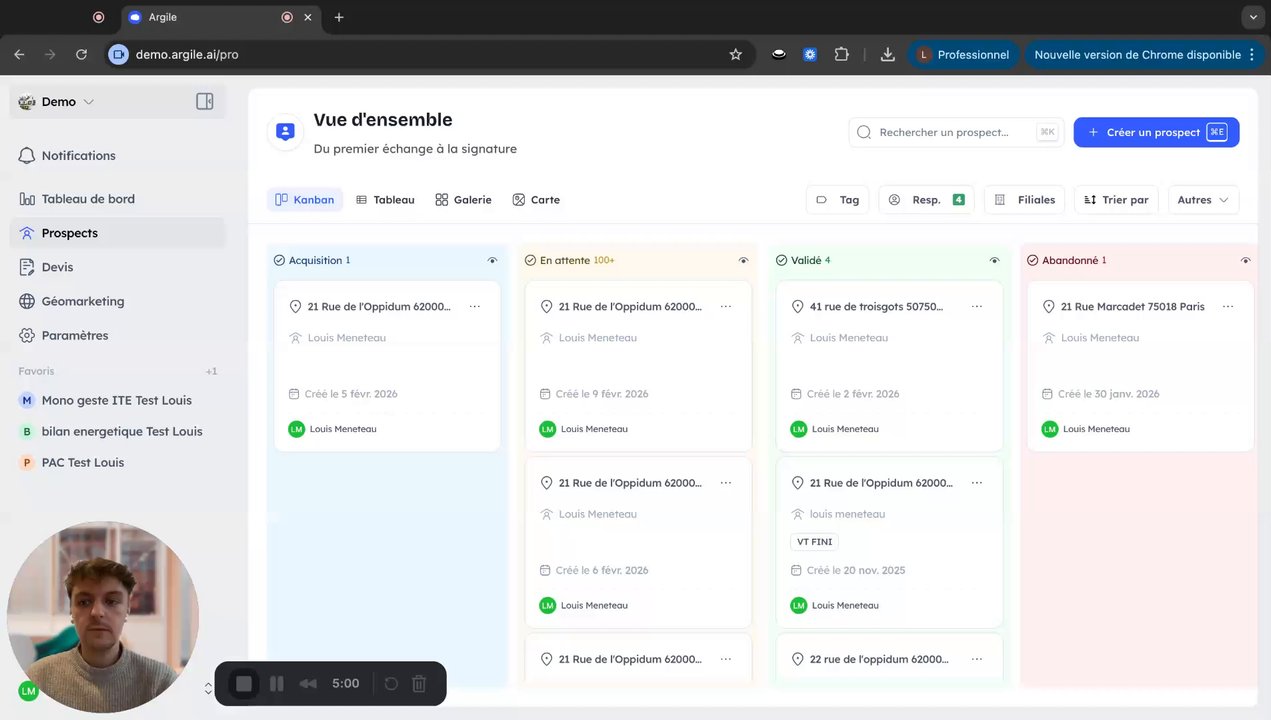Click LM avatar on Abandonné card

click(1050, 429)
